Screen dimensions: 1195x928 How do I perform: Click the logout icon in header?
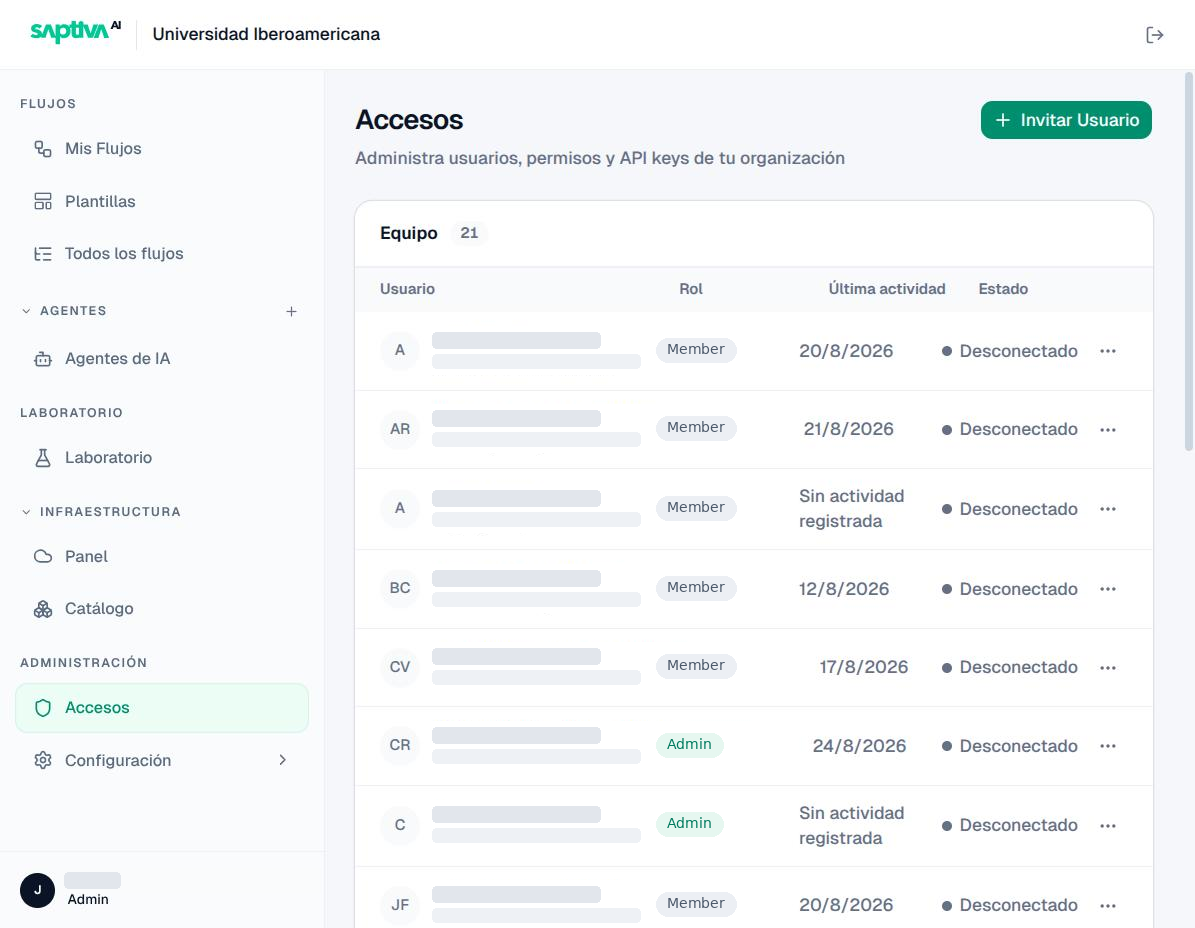click(x=1154, y=35)
